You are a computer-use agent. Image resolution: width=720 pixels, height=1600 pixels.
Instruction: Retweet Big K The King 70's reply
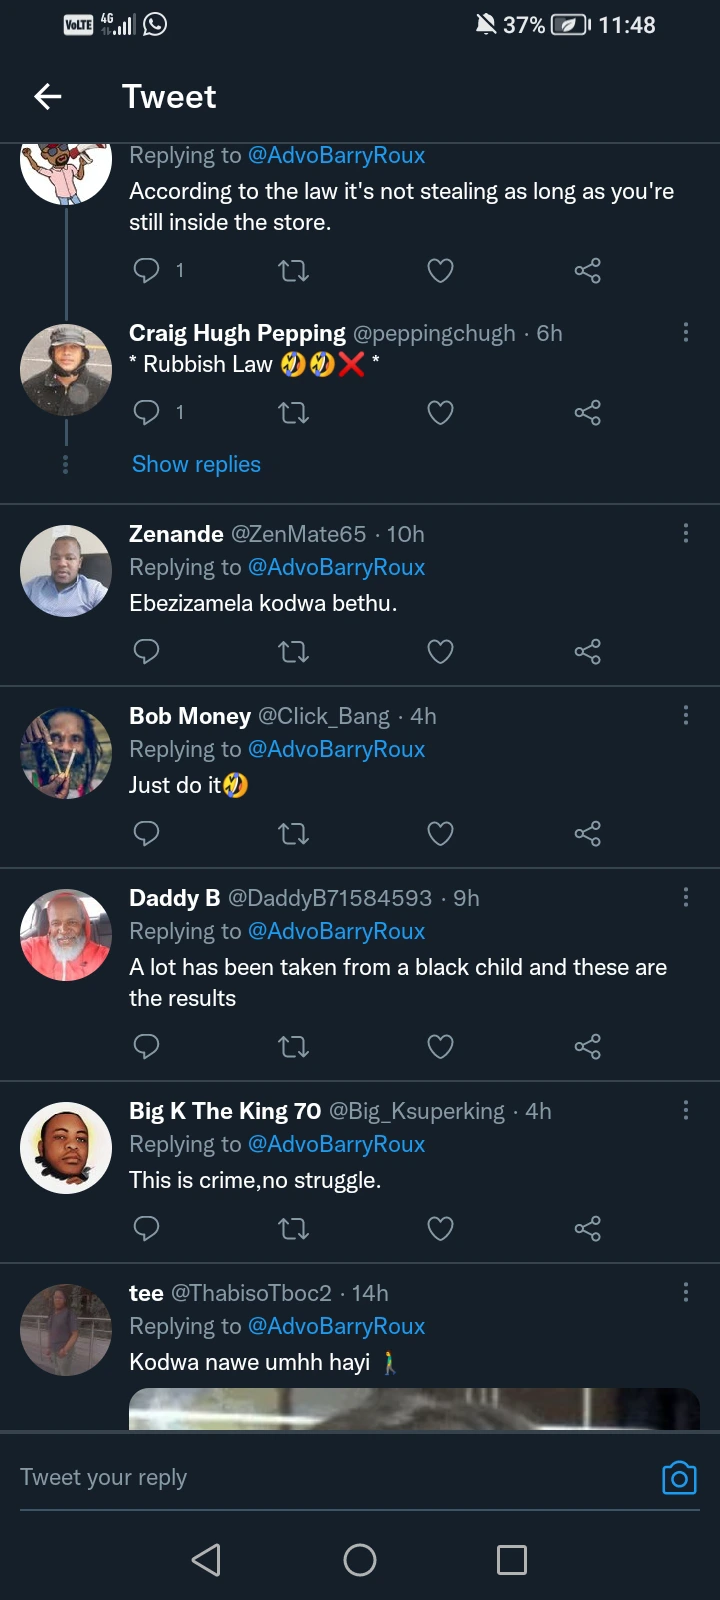(x=293, y=1228)
